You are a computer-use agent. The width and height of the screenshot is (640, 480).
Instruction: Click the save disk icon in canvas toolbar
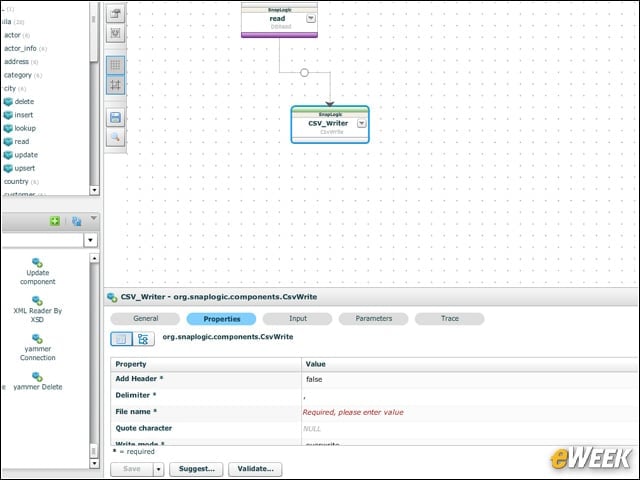click(116, 118)
